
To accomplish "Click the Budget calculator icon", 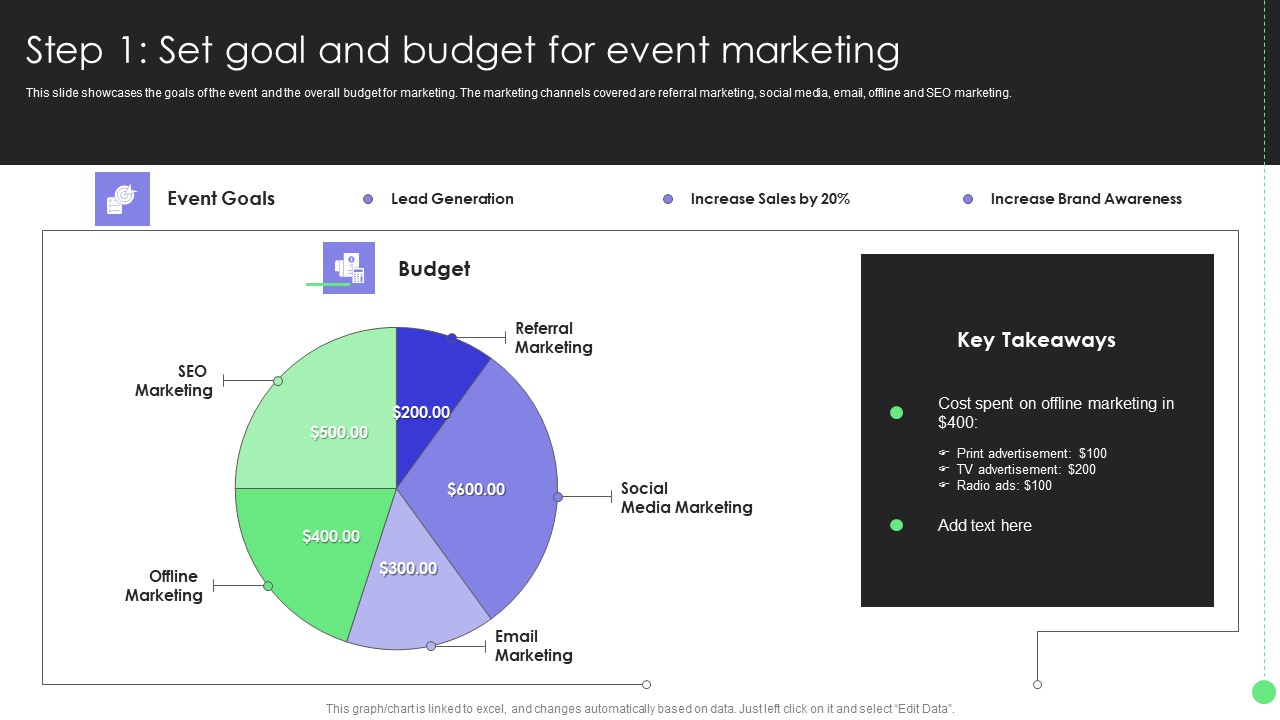I will point(349,268).
